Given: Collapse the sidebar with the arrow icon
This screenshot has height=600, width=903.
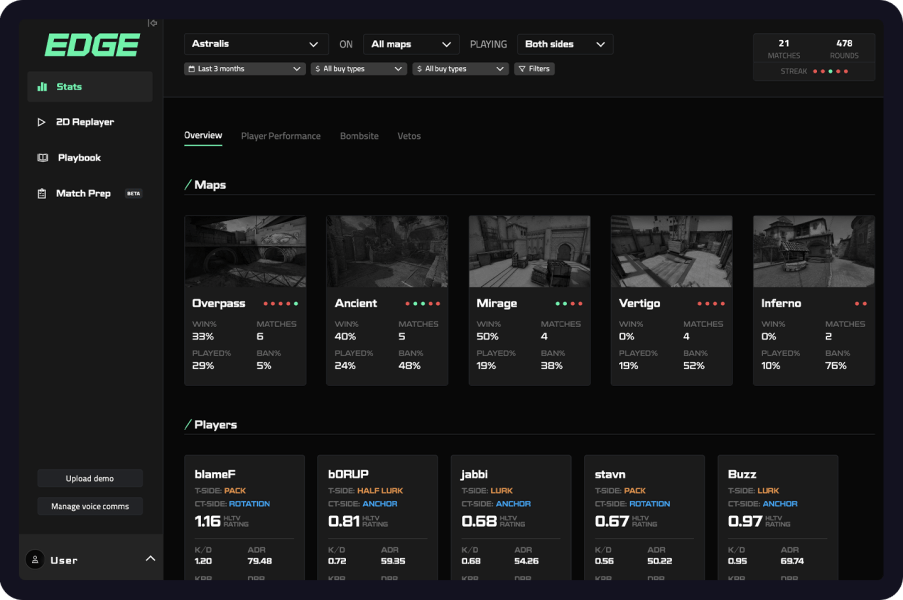Looking at the screenshot, I should tap(152, 23).
